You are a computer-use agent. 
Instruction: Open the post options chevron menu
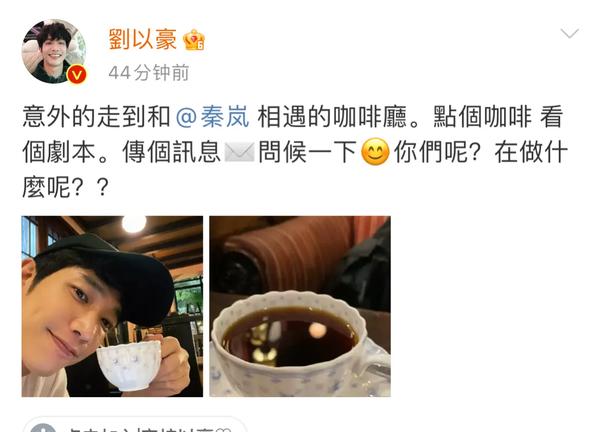point(569,33)
